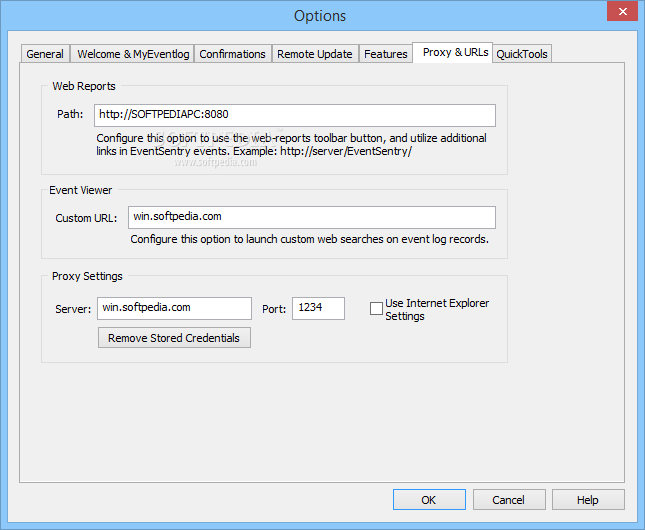Confirm the dialog with OK

(429, 500)
